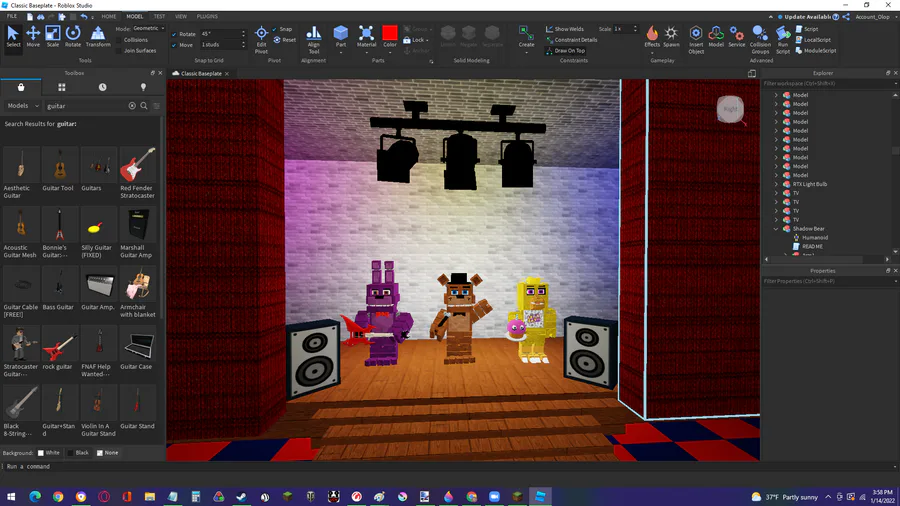Select Black background option
Image resolution: width=900 pixels, height=506 pixels.
click(x=78, y=453)
